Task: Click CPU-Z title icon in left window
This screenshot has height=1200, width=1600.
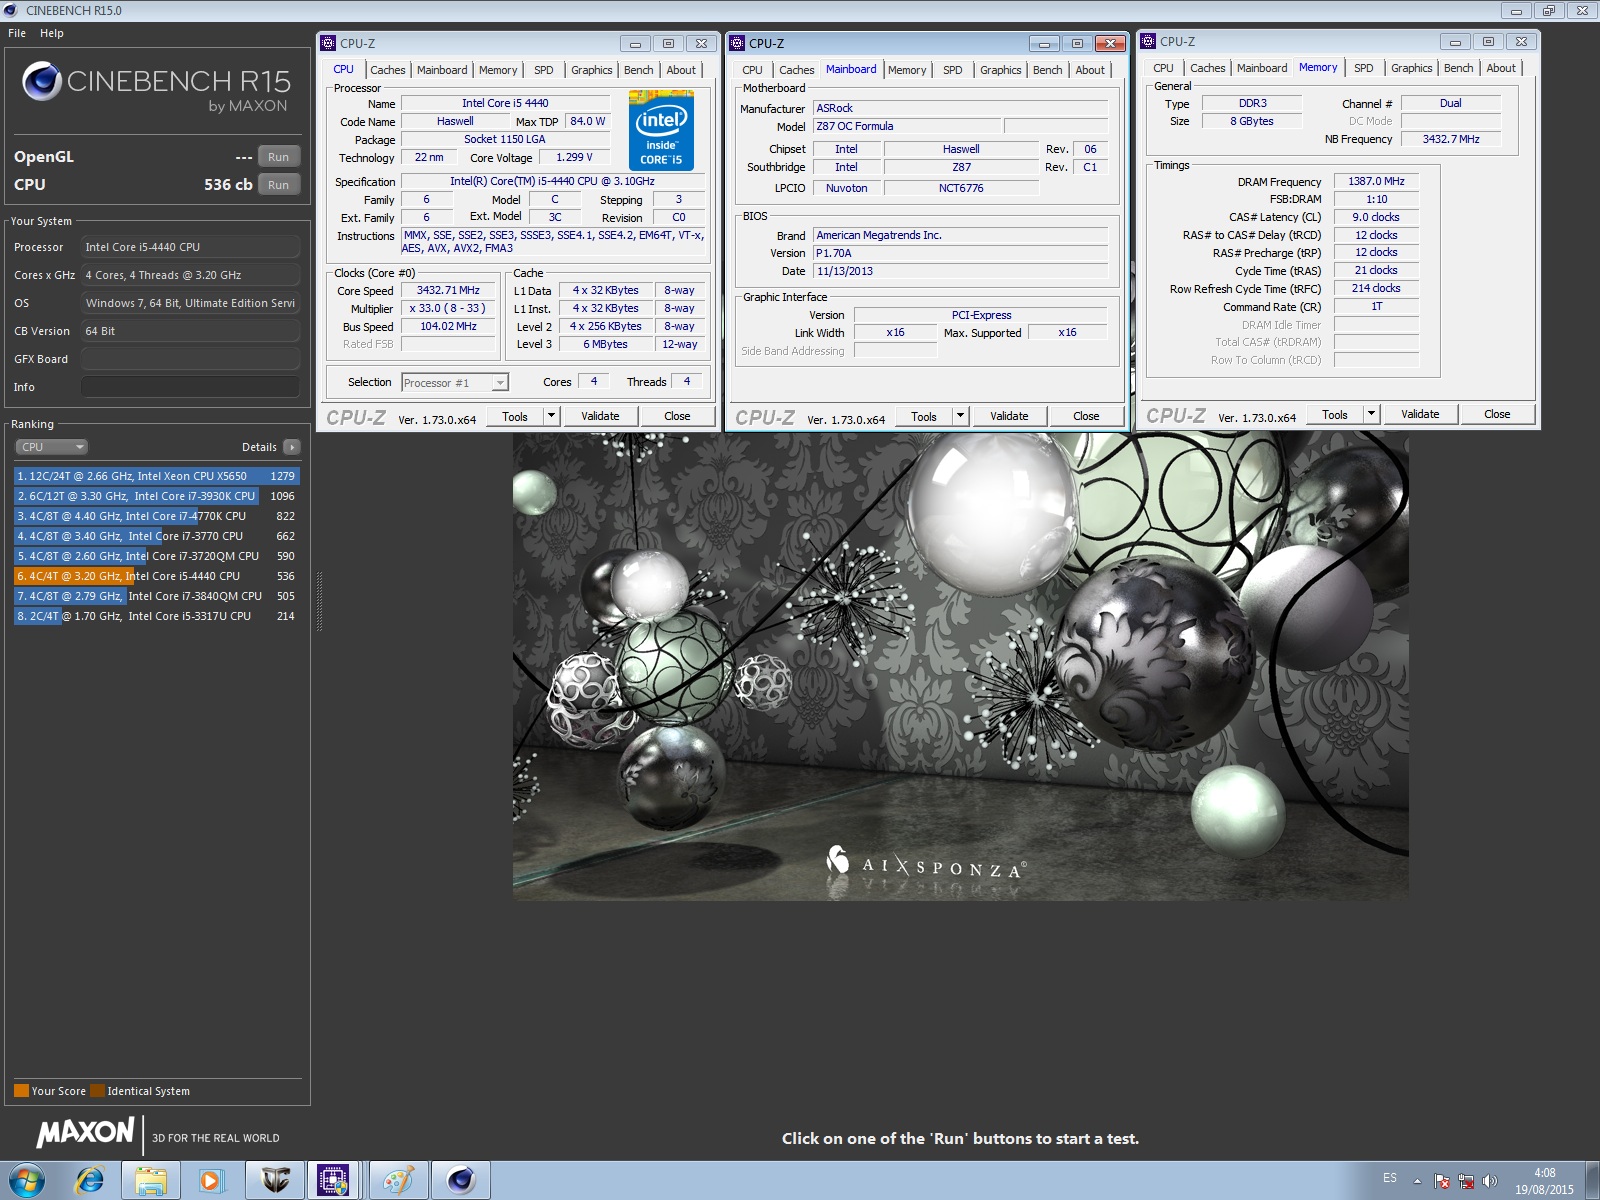Action: pos(328,43)
